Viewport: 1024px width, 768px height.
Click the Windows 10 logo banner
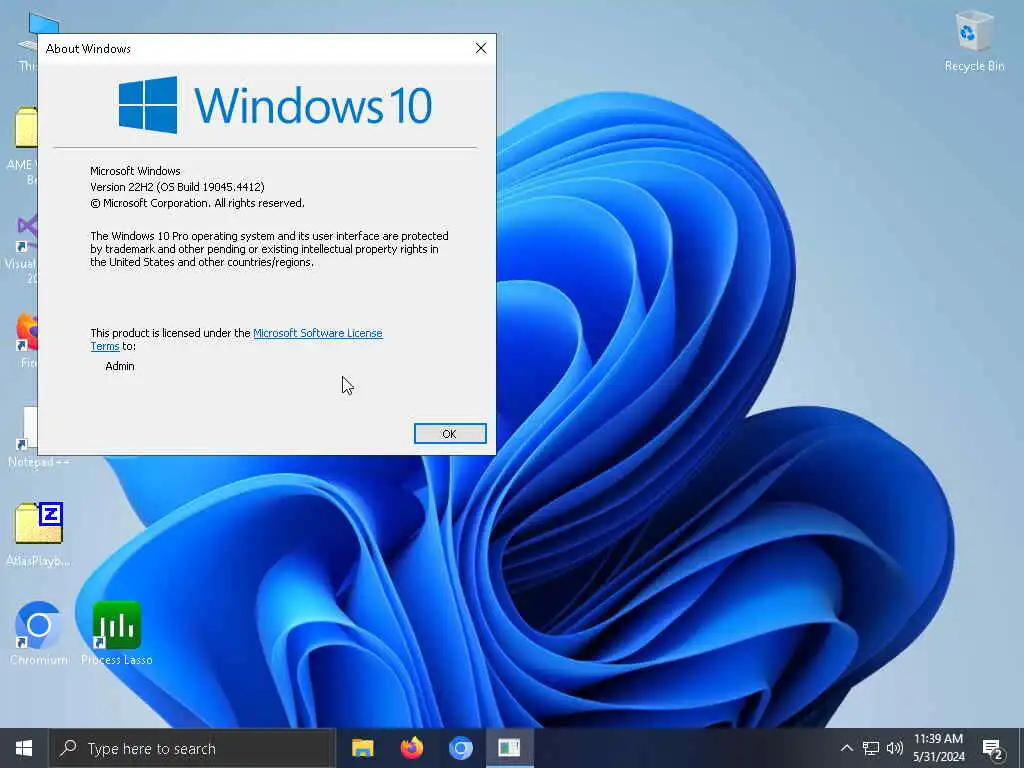(x=275, y=105)
